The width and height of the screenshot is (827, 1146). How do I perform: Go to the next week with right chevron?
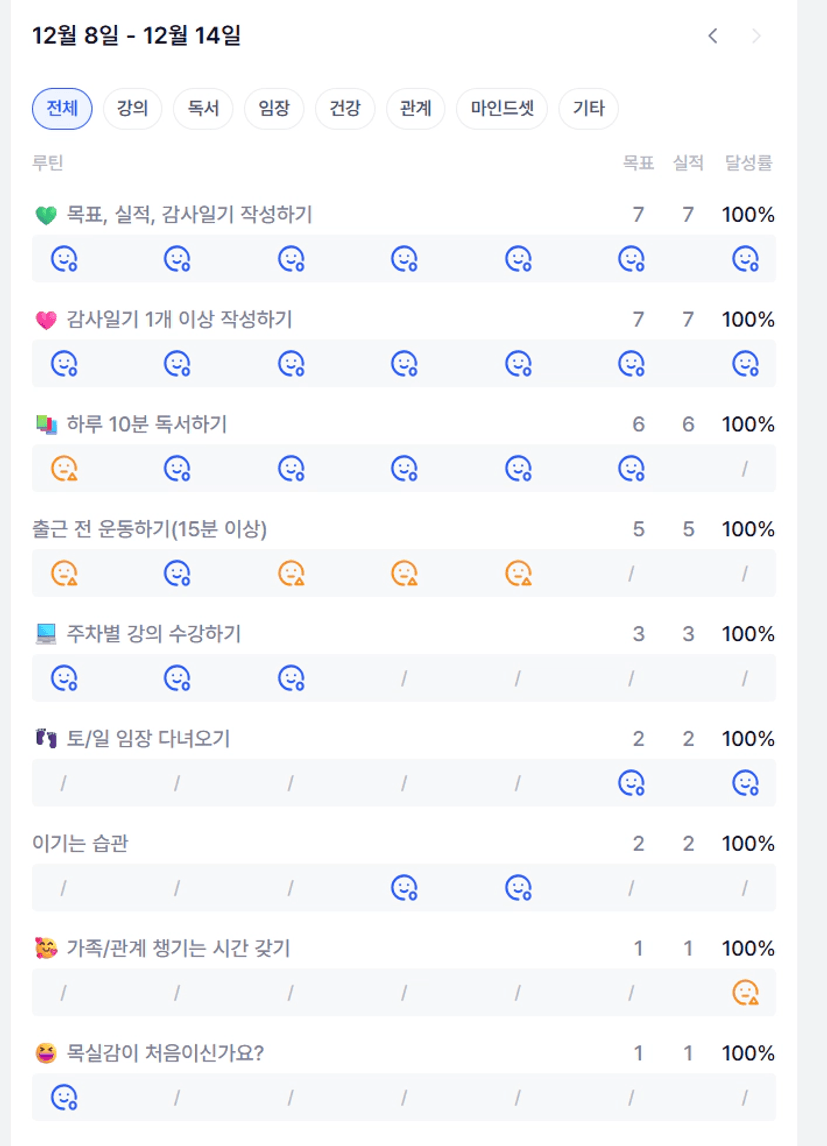[x=757, y=36]
